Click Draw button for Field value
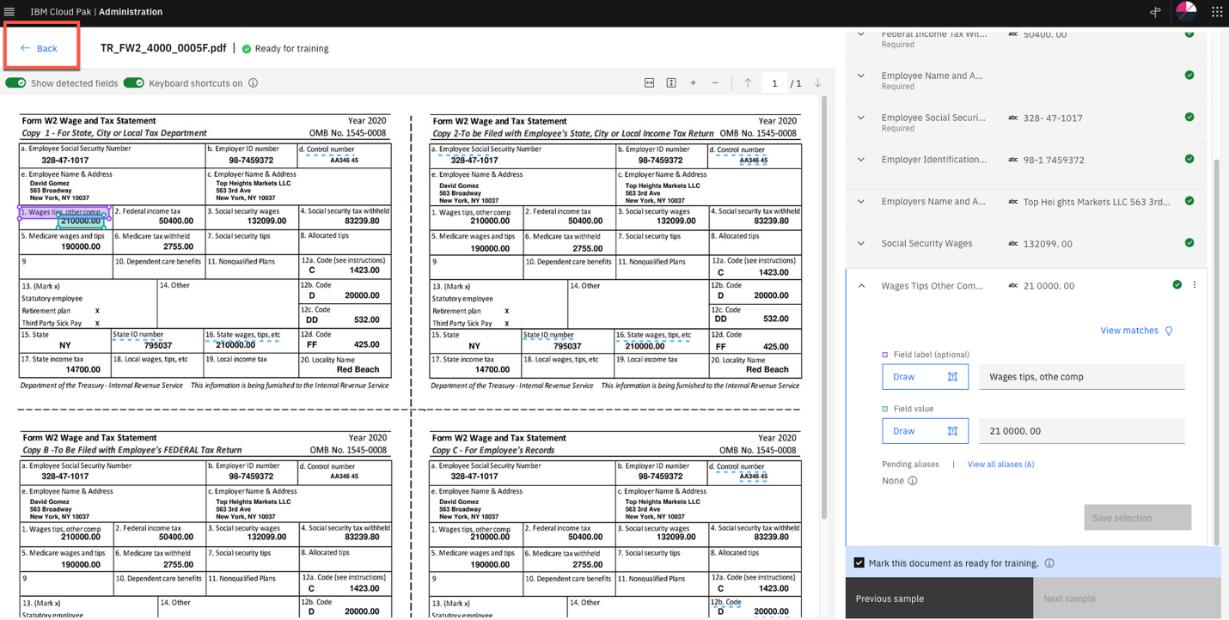 925,431
